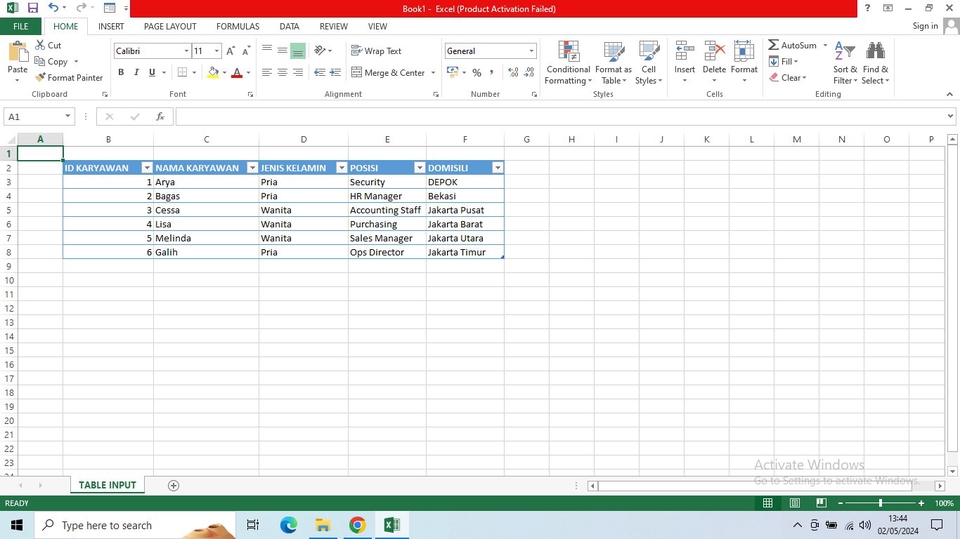Open Format as Table gallery
Image resolution: width=960 pixels, height=539 pixels.
613,62
